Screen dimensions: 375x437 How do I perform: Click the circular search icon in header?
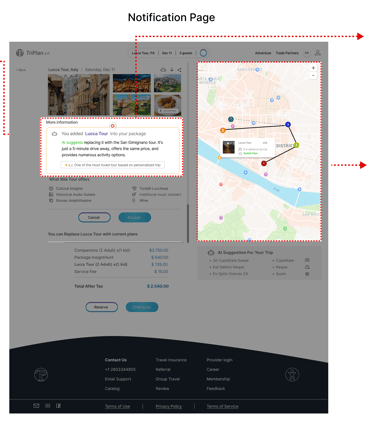pos(203,53)
